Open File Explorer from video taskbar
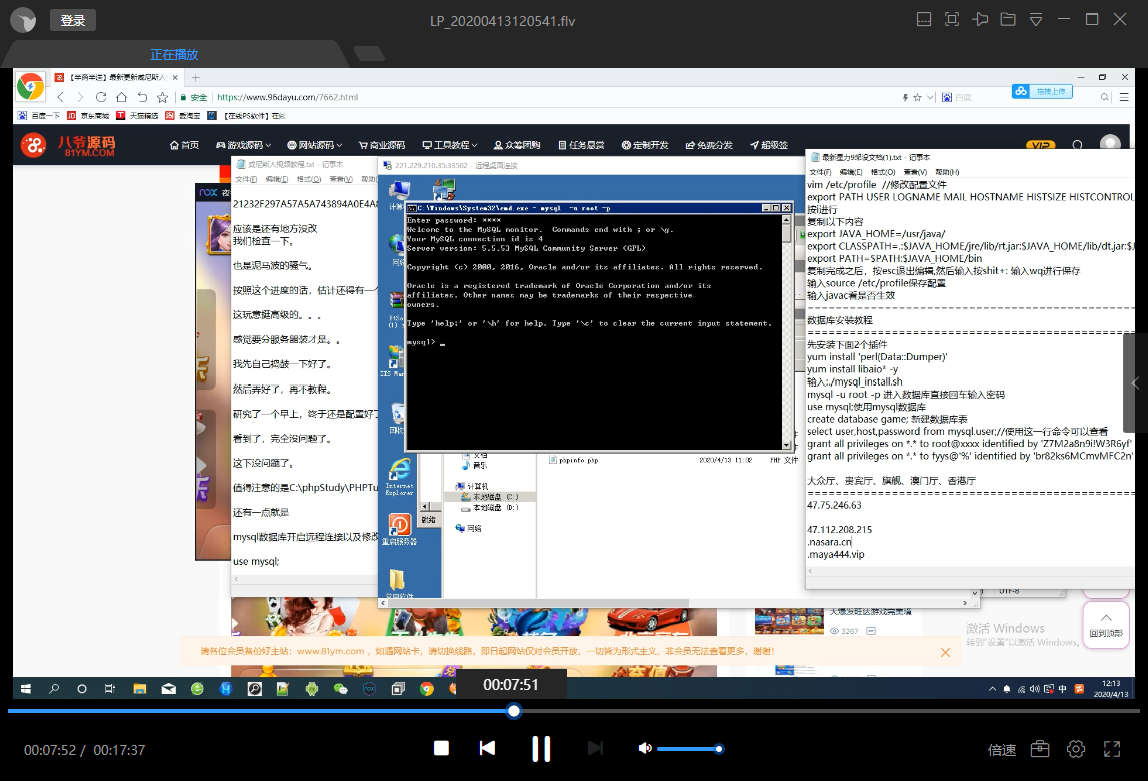Viewport: 1148px width, 781px height. pos(139,689)
